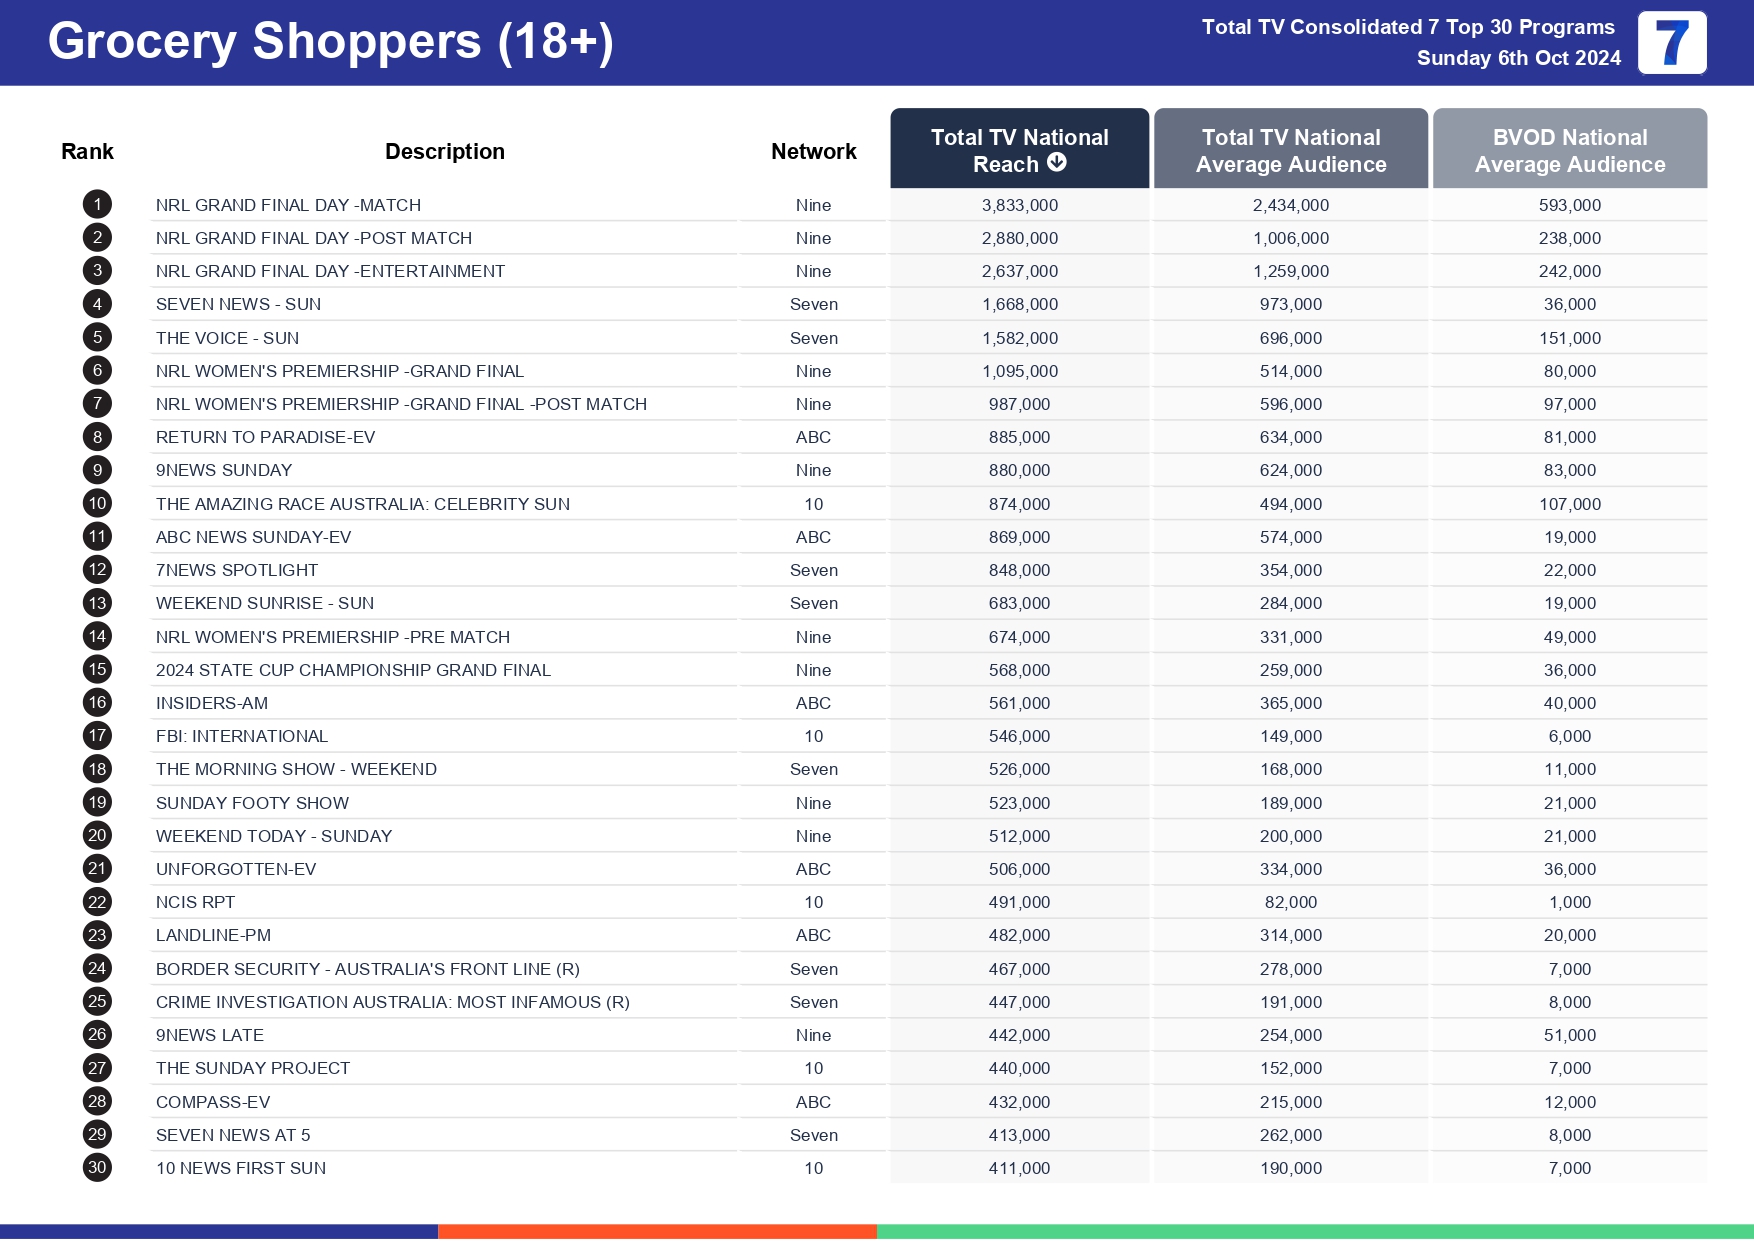Image resolution: width=1754 pixels, height=1241 pixels.
Task: Select NRL GRAND FINAL DAY -MATCH row
Action: (288, 205)
